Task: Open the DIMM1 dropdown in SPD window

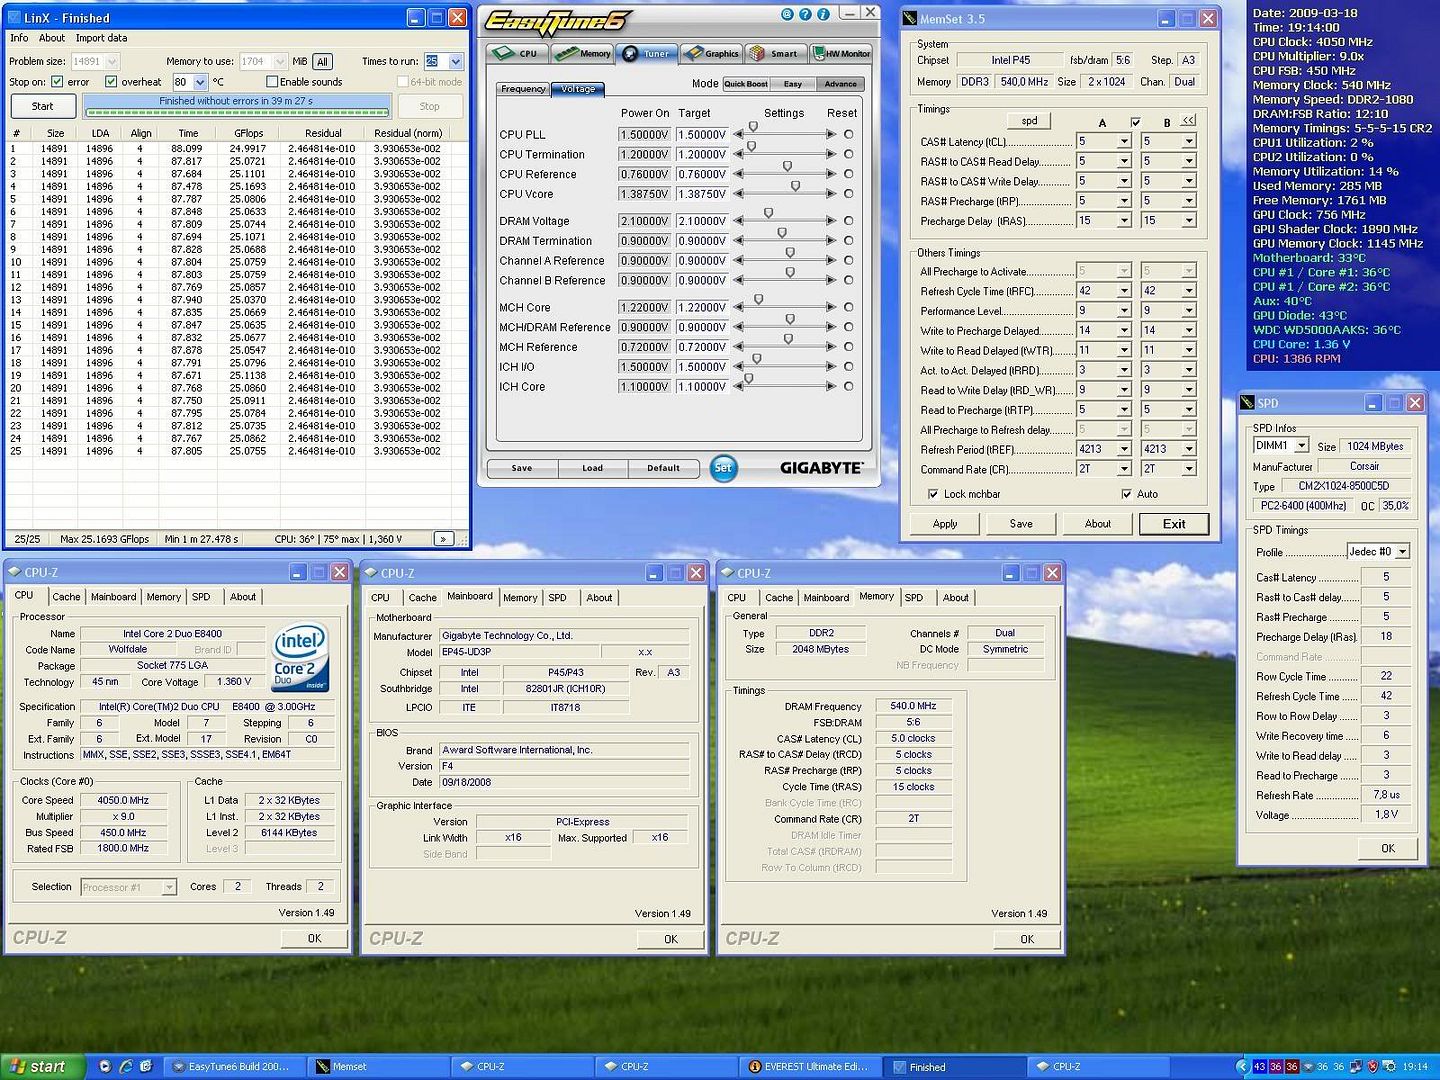Action: tap(1301, 445)
